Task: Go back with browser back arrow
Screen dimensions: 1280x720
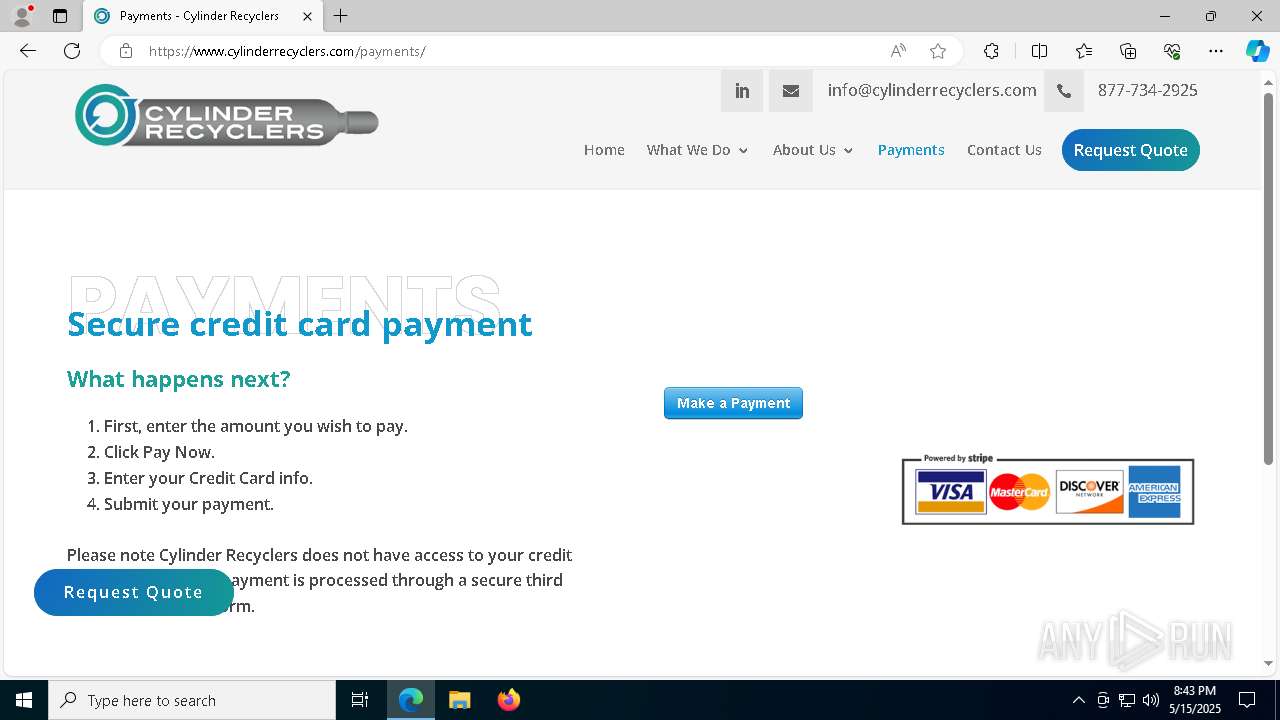Action: pyautogui.click(x=28, y=51)
